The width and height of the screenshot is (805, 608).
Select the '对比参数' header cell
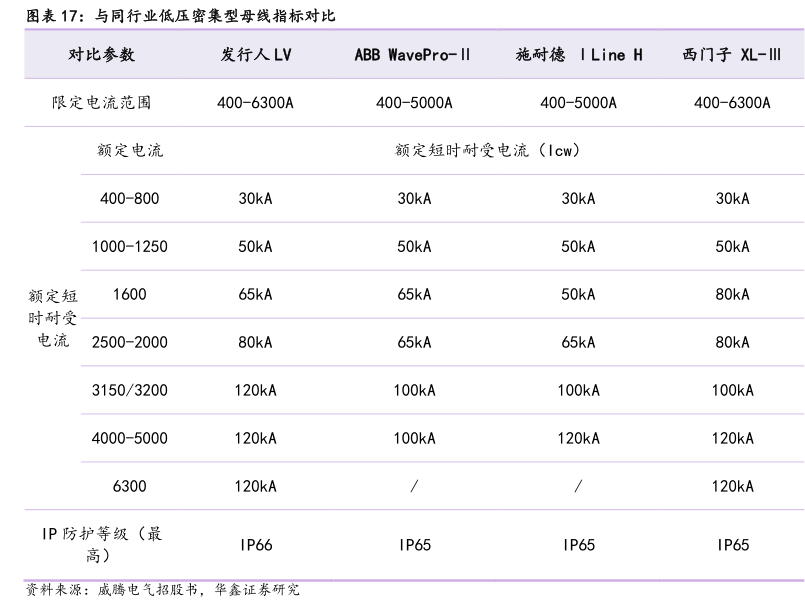click(102, 54)
